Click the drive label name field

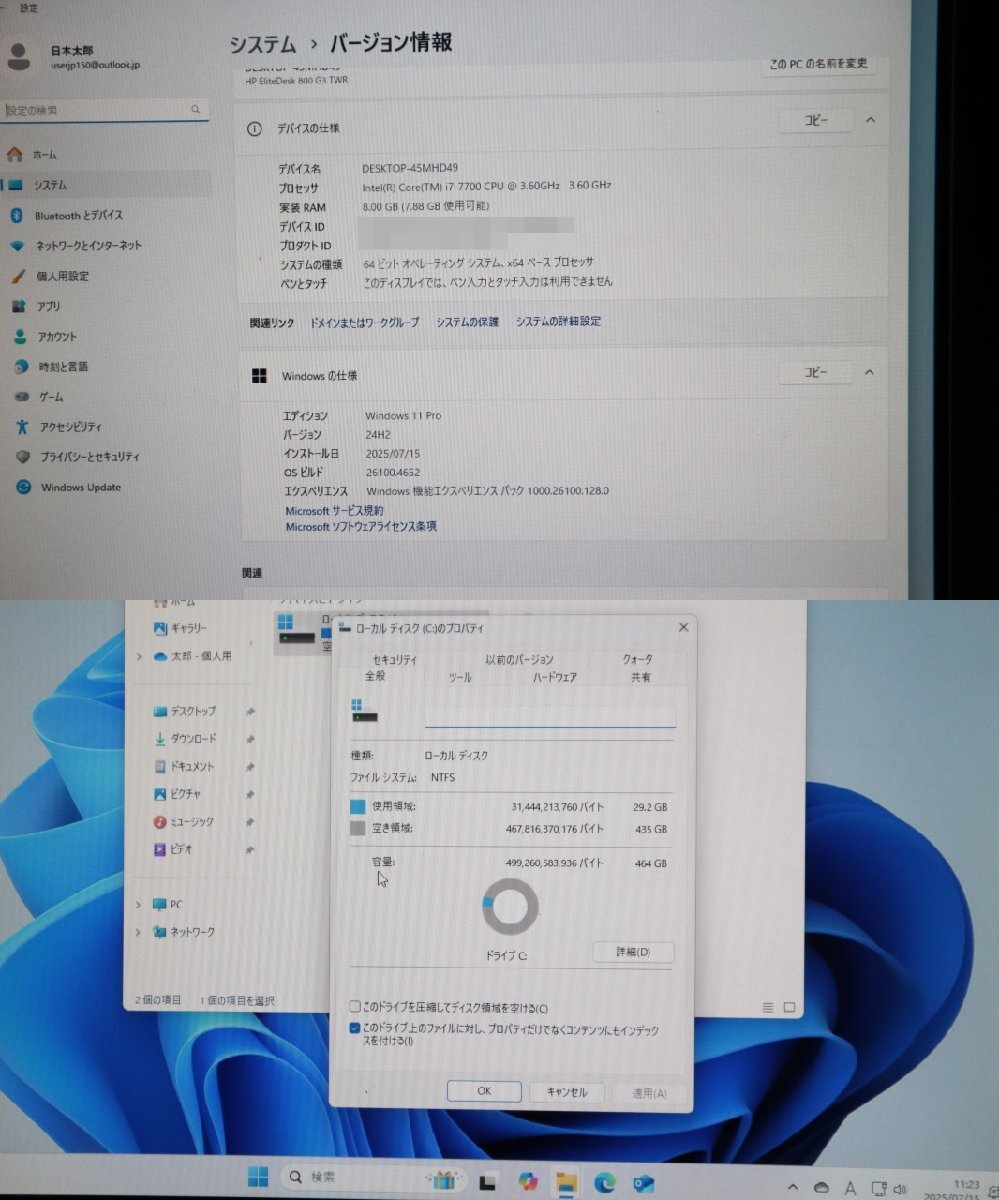pos(550,715)
